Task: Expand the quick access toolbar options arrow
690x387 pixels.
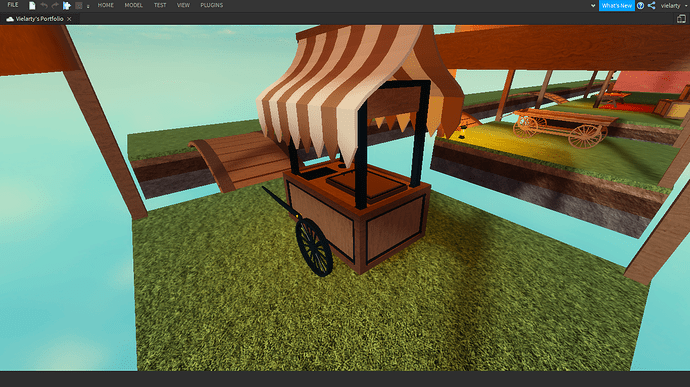Action: click(x=88, y=6)
